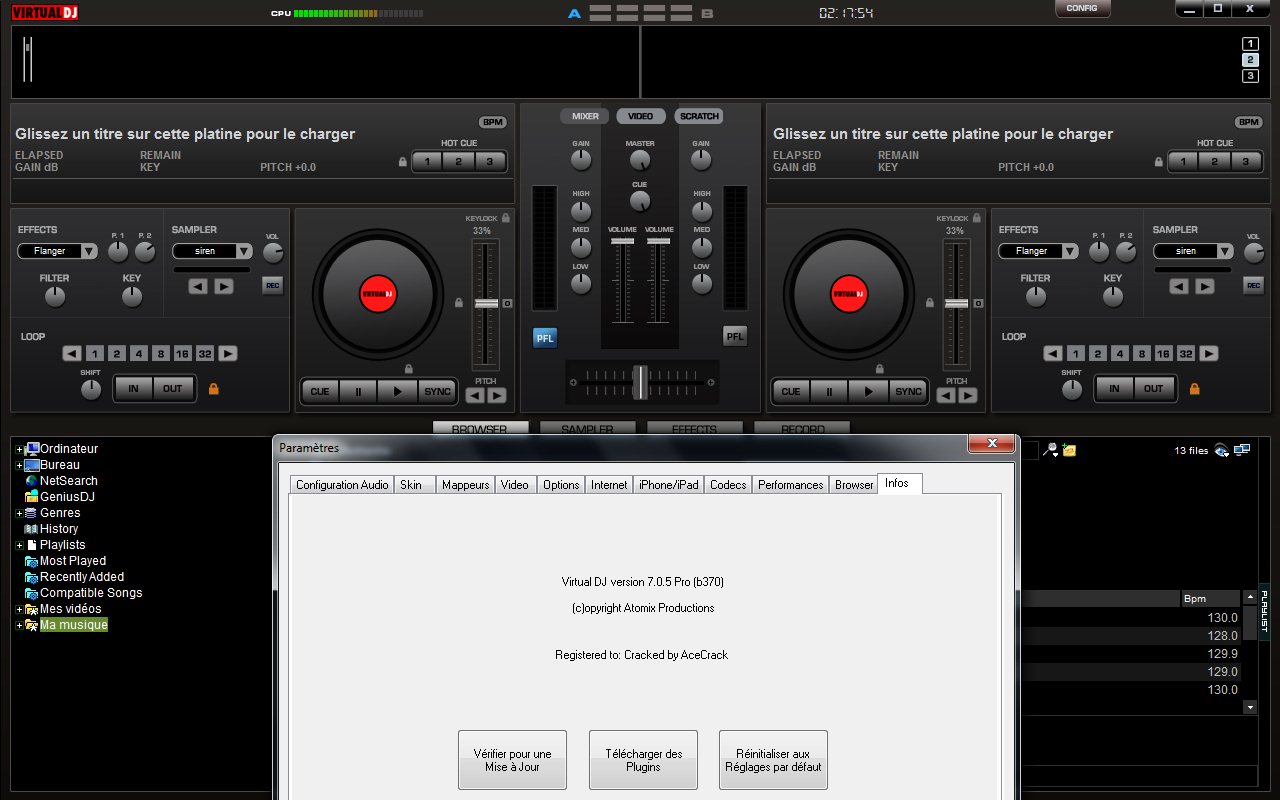Go to next sample on left sampler
This screenshot has height=800, width=1280.
(223, 286)
